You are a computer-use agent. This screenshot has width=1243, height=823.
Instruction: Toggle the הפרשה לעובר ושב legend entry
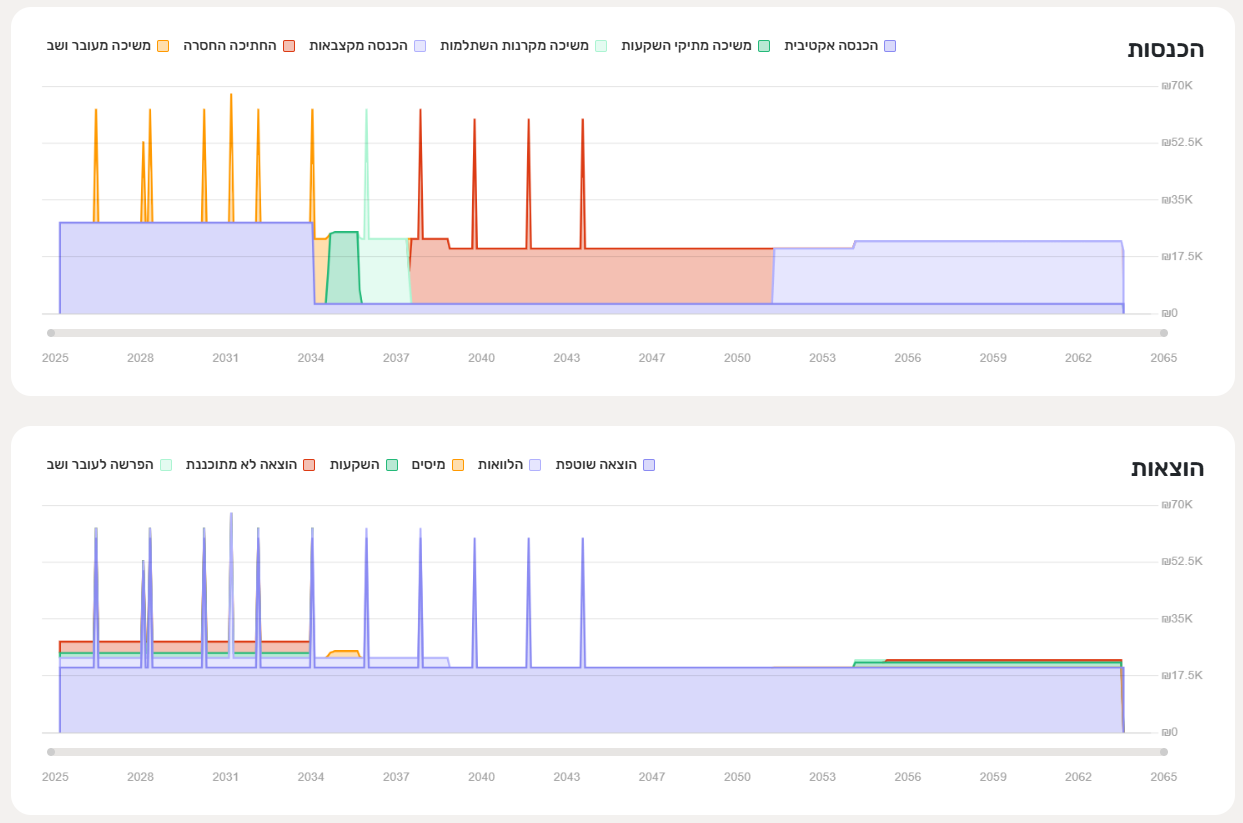click(x=166, y=465)
